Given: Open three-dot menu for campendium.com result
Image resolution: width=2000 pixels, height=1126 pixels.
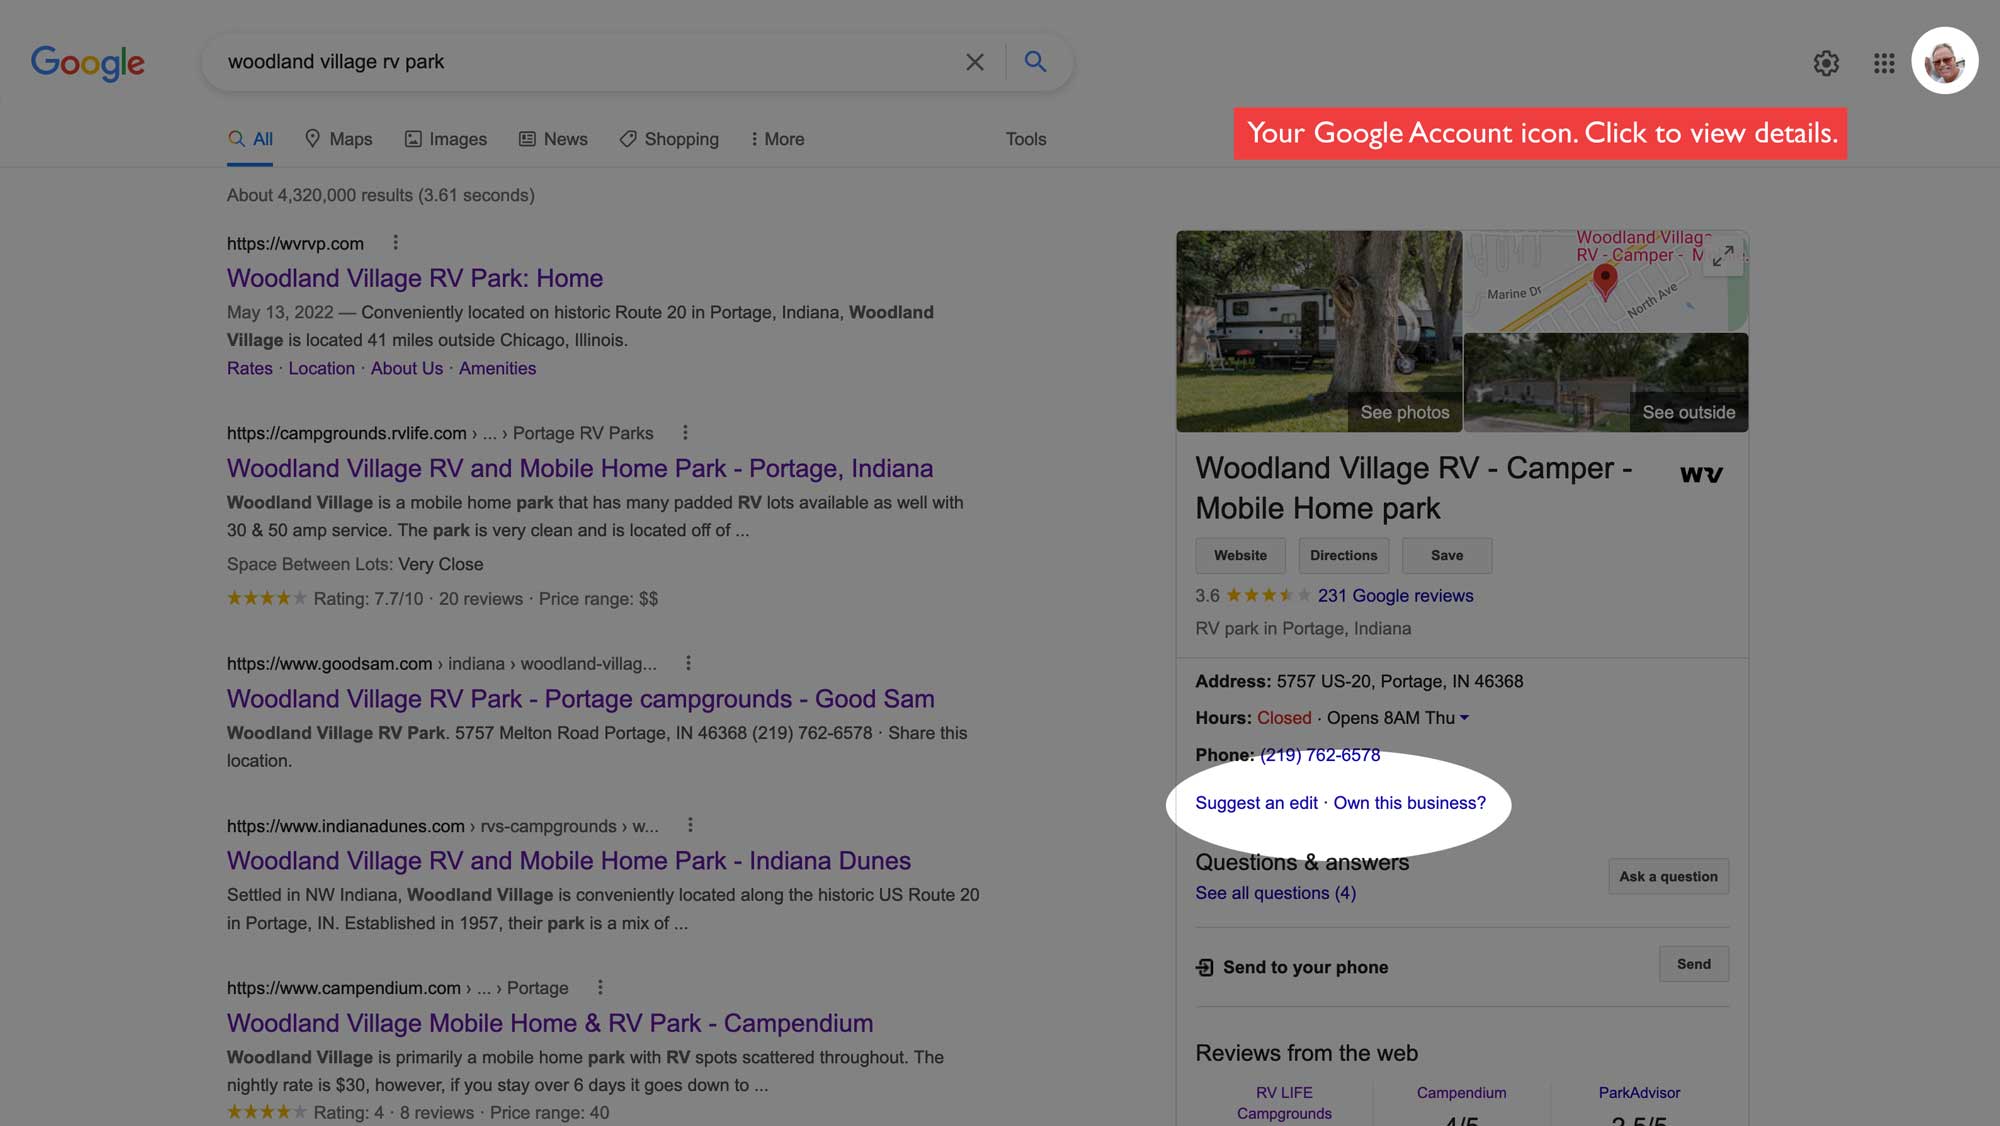Looking at the screenshot, I should (x=600, y=987).
